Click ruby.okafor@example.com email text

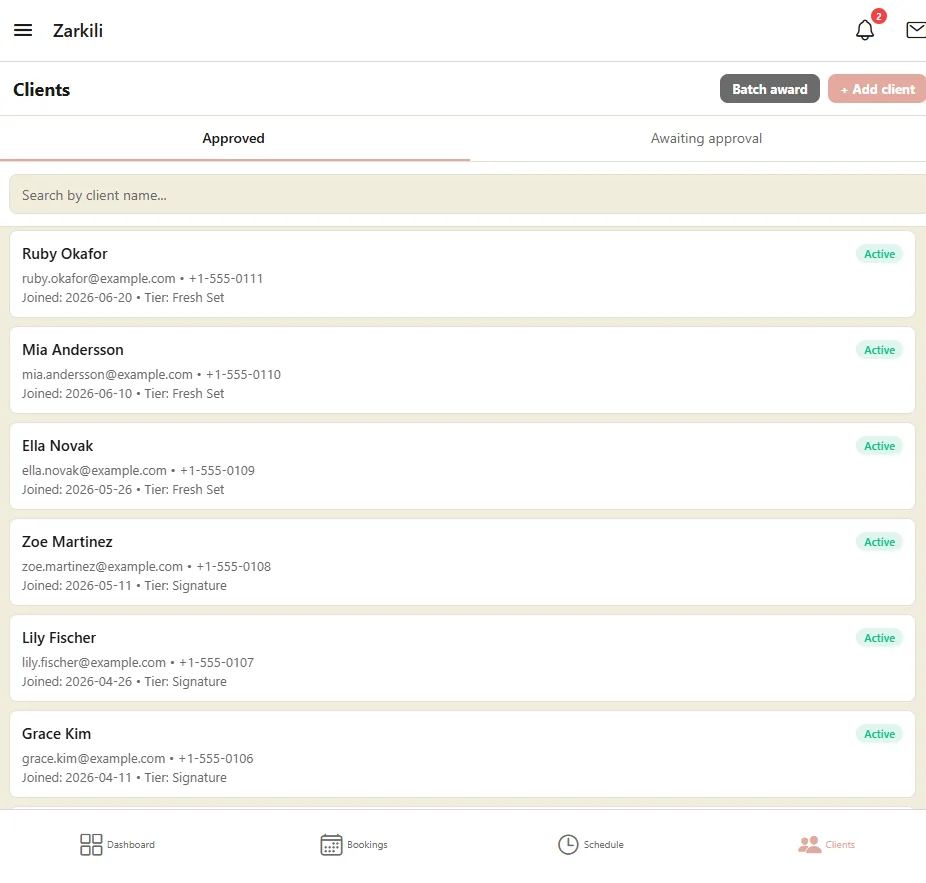pyautogui.click(x=99, y=278)
